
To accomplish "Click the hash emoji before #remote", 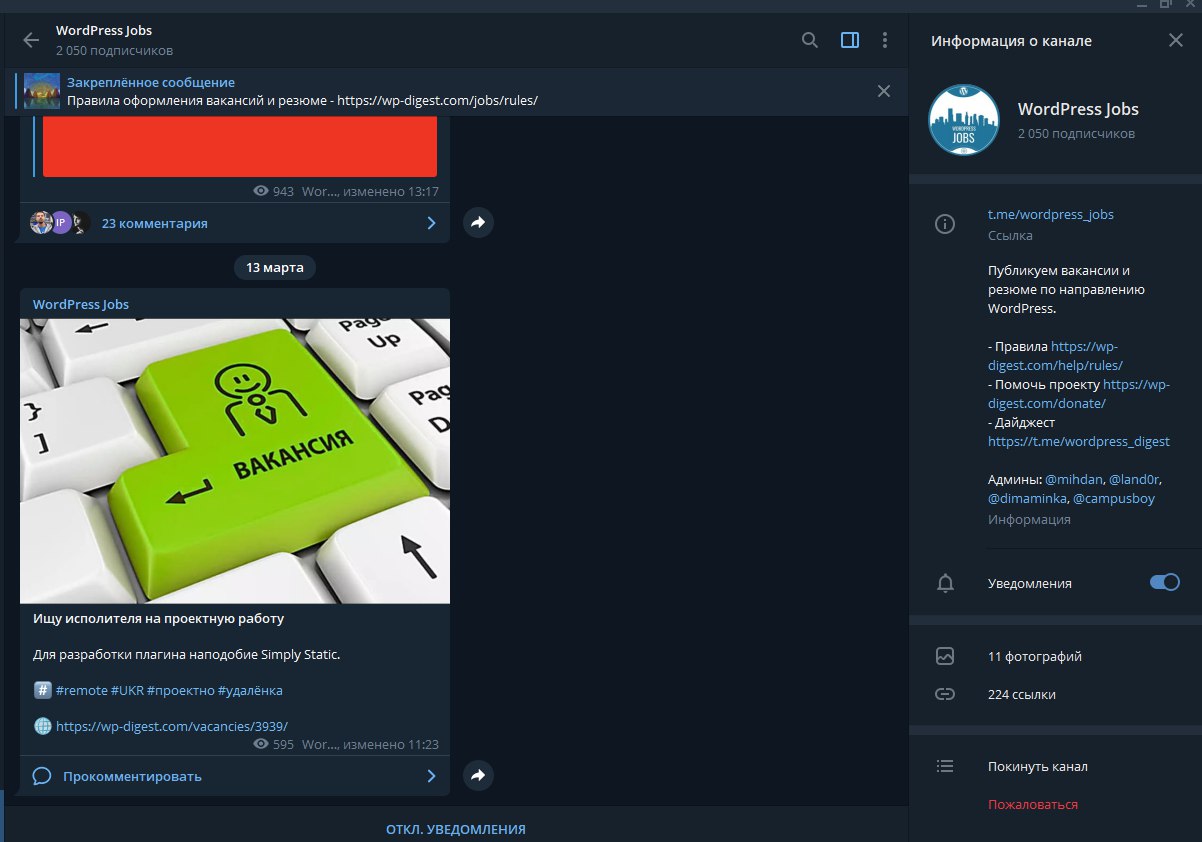I will pyautogui.click(x=42, y=690).
